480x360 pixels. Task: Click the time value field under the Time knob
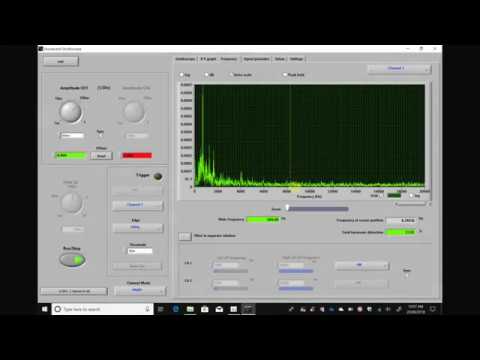pos(73,229)
